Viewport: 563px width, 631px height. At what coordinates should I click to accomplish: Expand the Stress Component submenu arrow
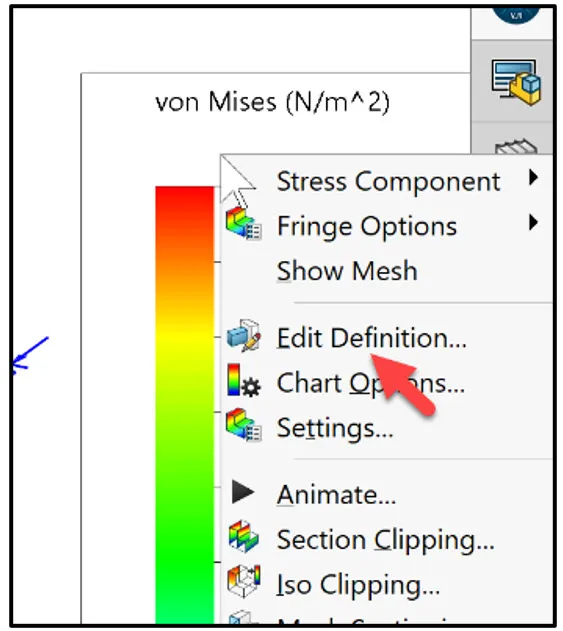click(533, 177)
